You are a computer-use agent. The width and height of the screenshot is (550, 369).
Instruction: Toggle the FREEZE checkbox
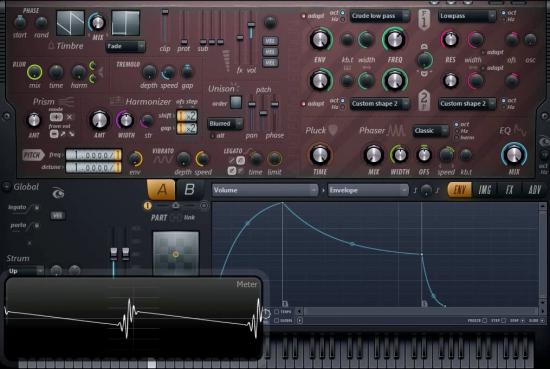click(484, 321)
